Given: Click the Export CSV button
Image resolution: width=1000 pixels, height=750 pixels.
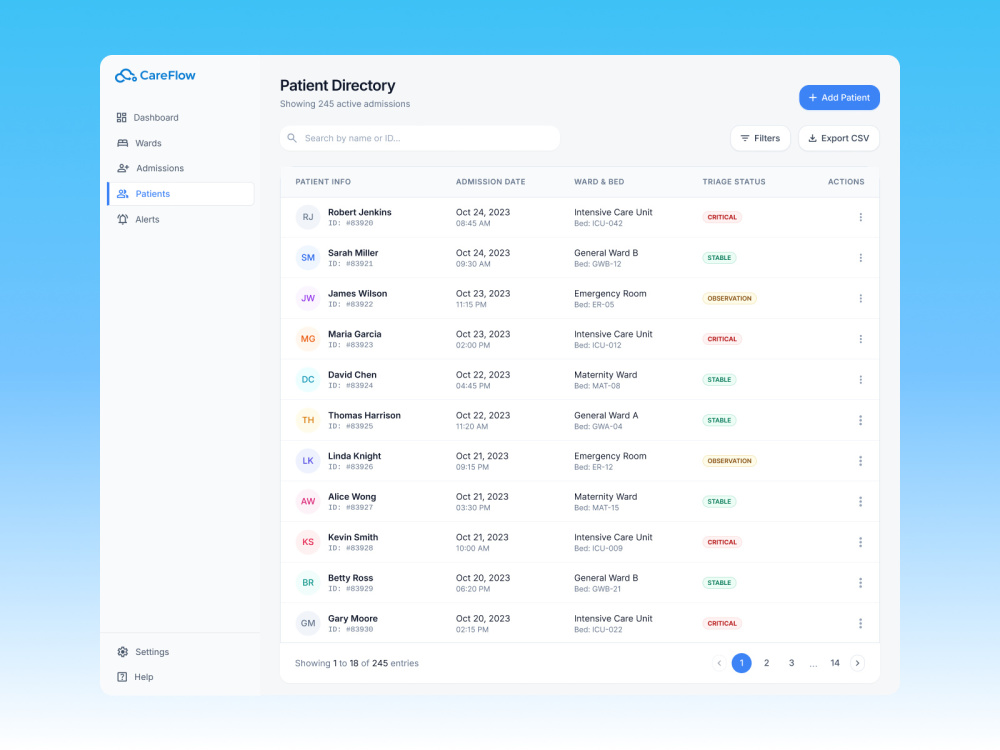Looking at the screenshot, I should click(x=839, y=138).
